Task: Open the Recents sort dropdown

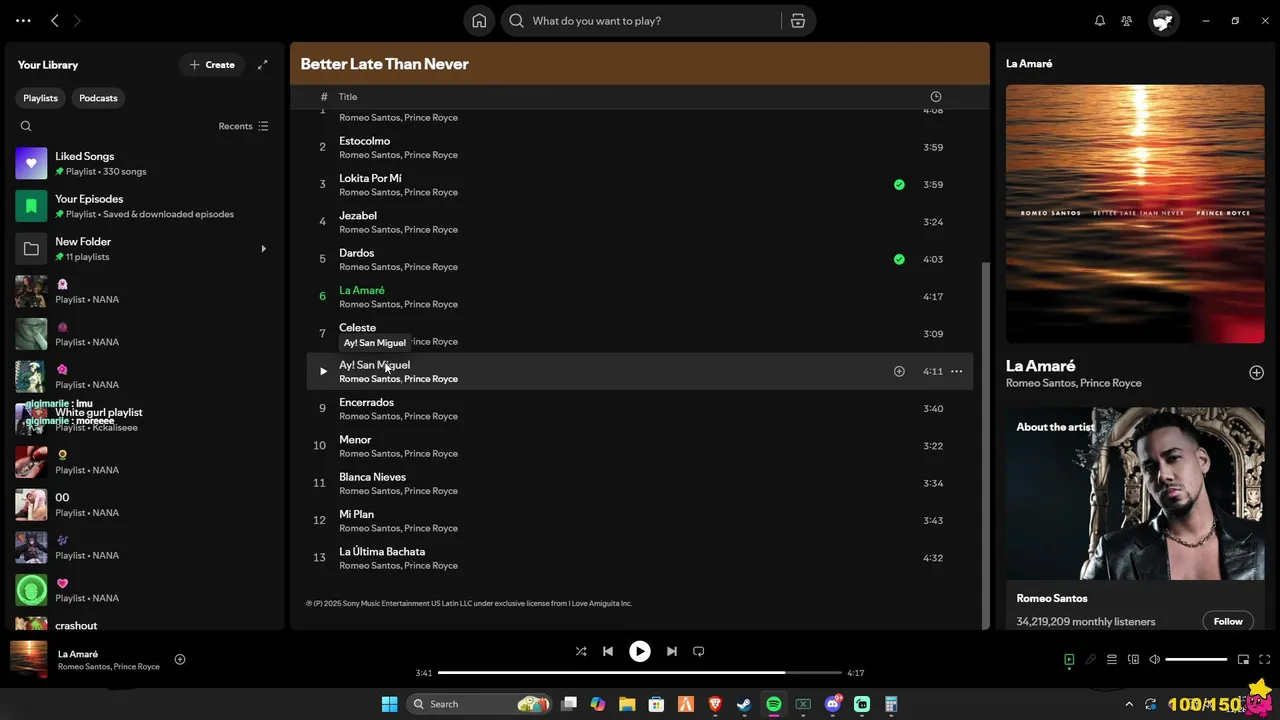Action: (x=243, y=126)
